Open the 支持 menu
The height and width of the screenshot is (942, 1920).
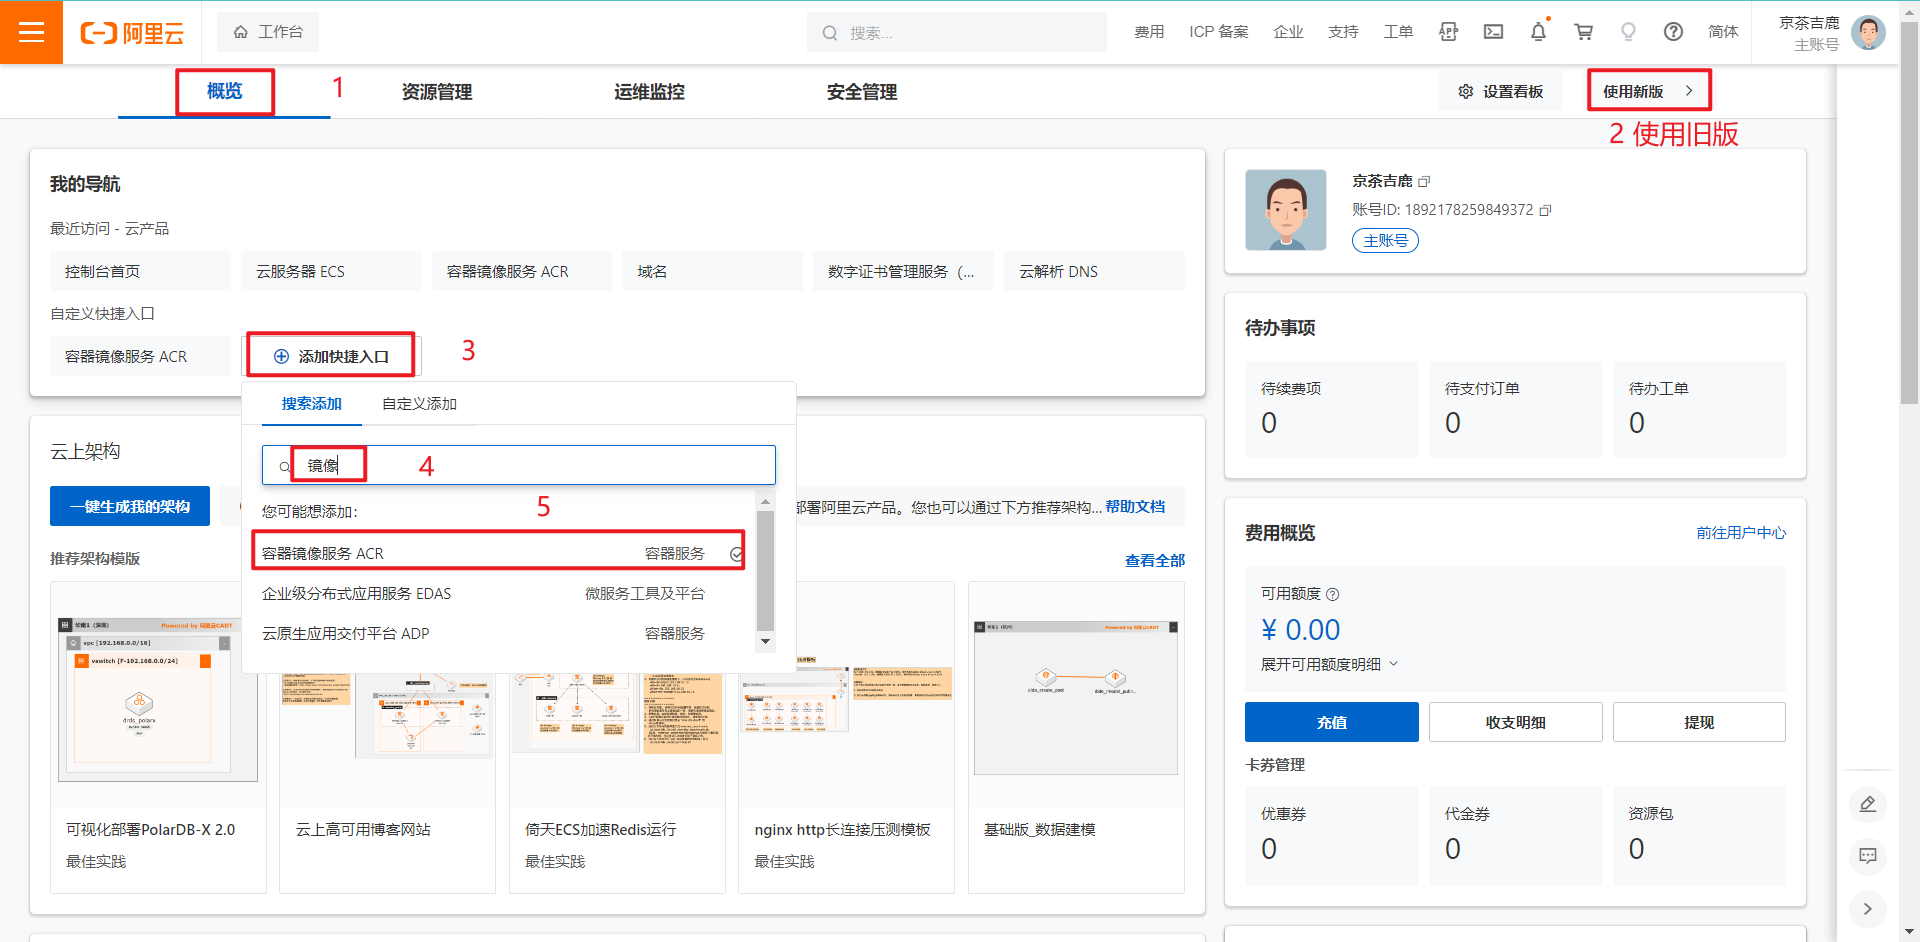1343,32
